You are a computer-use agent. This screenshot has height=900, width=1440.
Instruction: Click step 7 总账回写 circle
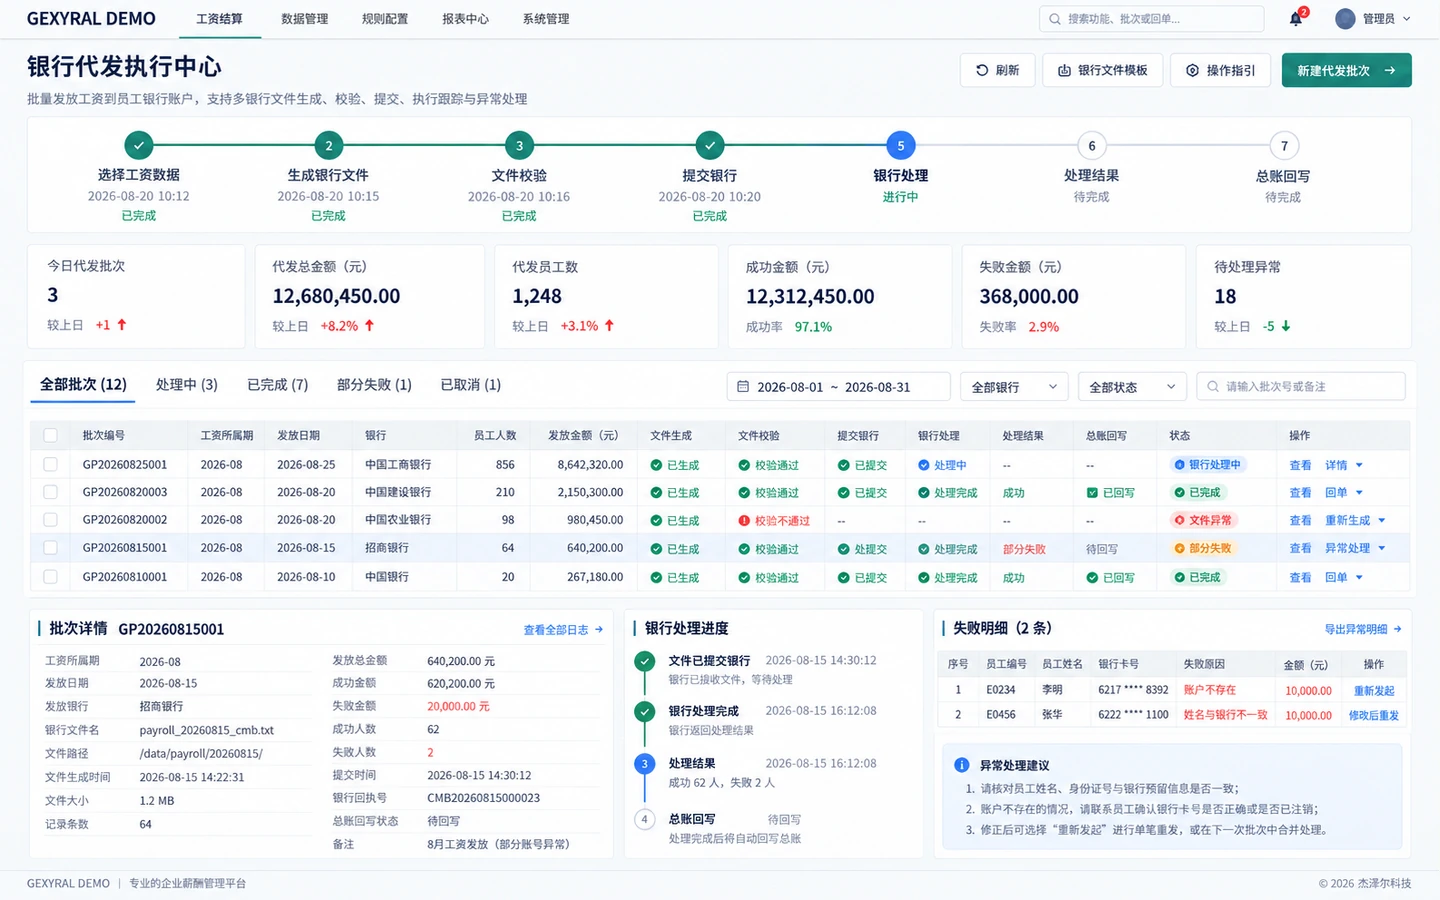1284,145
